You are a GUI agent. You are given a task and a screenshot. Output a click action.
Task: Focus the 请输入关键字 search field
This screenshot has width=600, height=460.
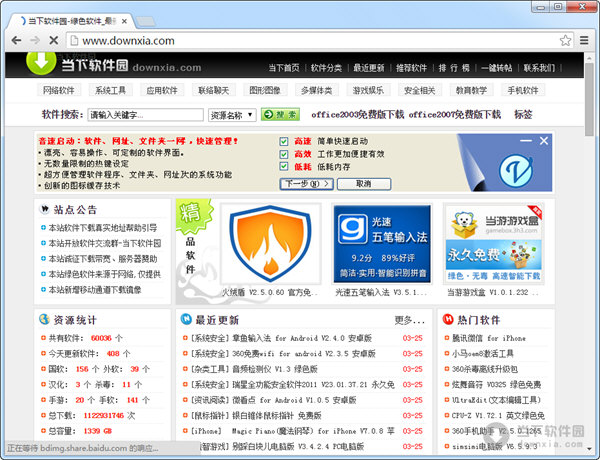(x=145, y=115)
